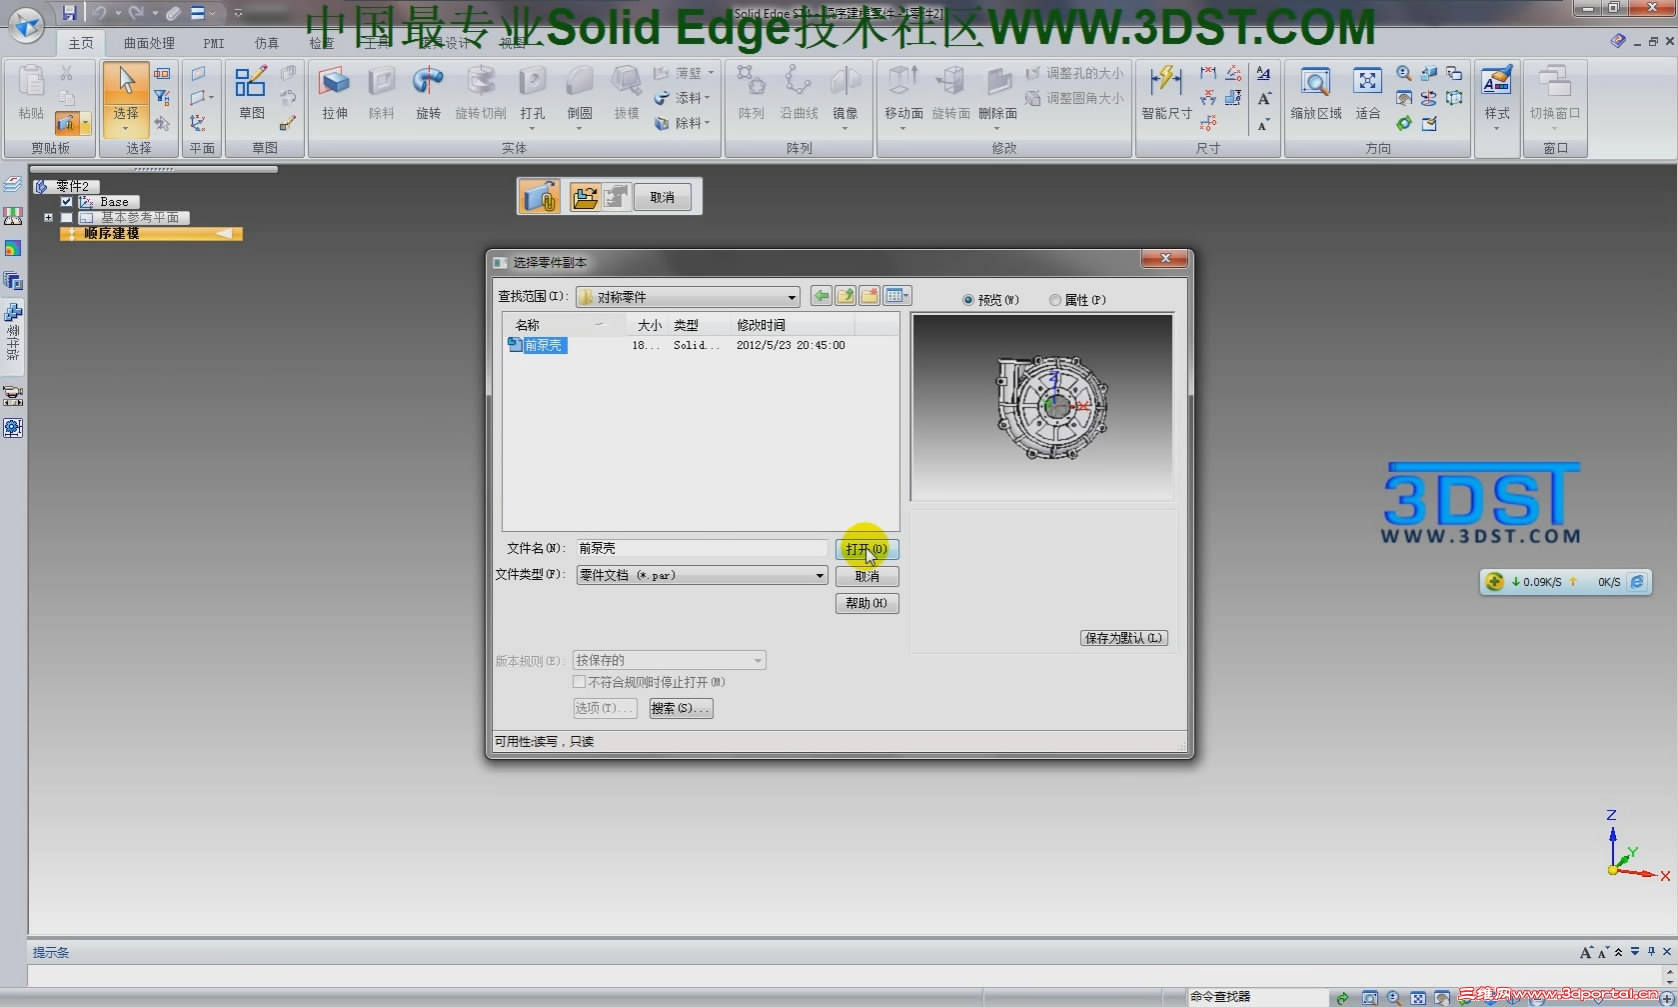The image size is (1678, 1007).
Task: Activate the 智能尺寸 Smart Dimension tool
Action: [x=1164, y=95]
